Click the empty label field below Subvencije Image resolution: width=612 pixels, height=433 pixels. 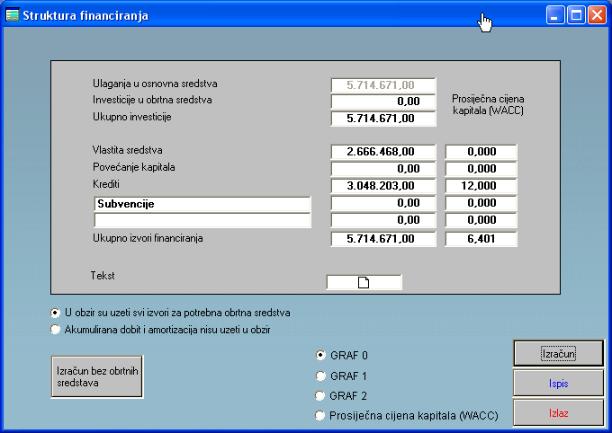(203, 220)
